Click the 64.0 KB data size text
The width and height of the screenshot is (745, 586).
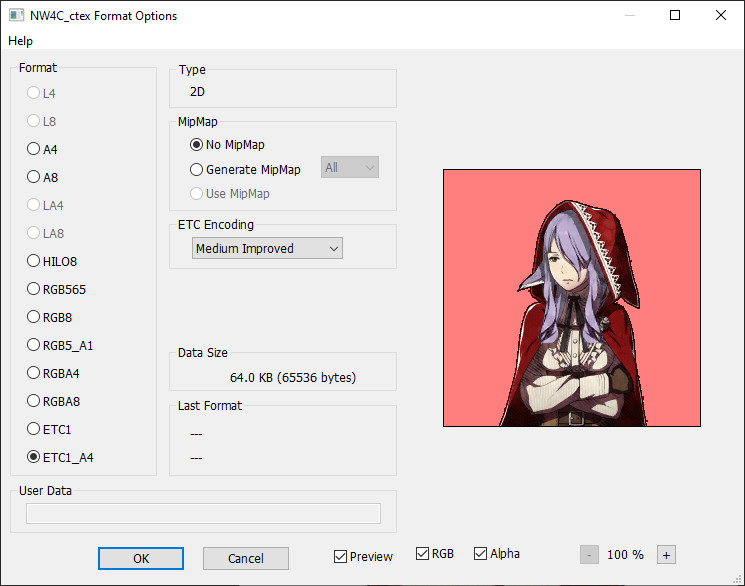click(x=293, y=378)
